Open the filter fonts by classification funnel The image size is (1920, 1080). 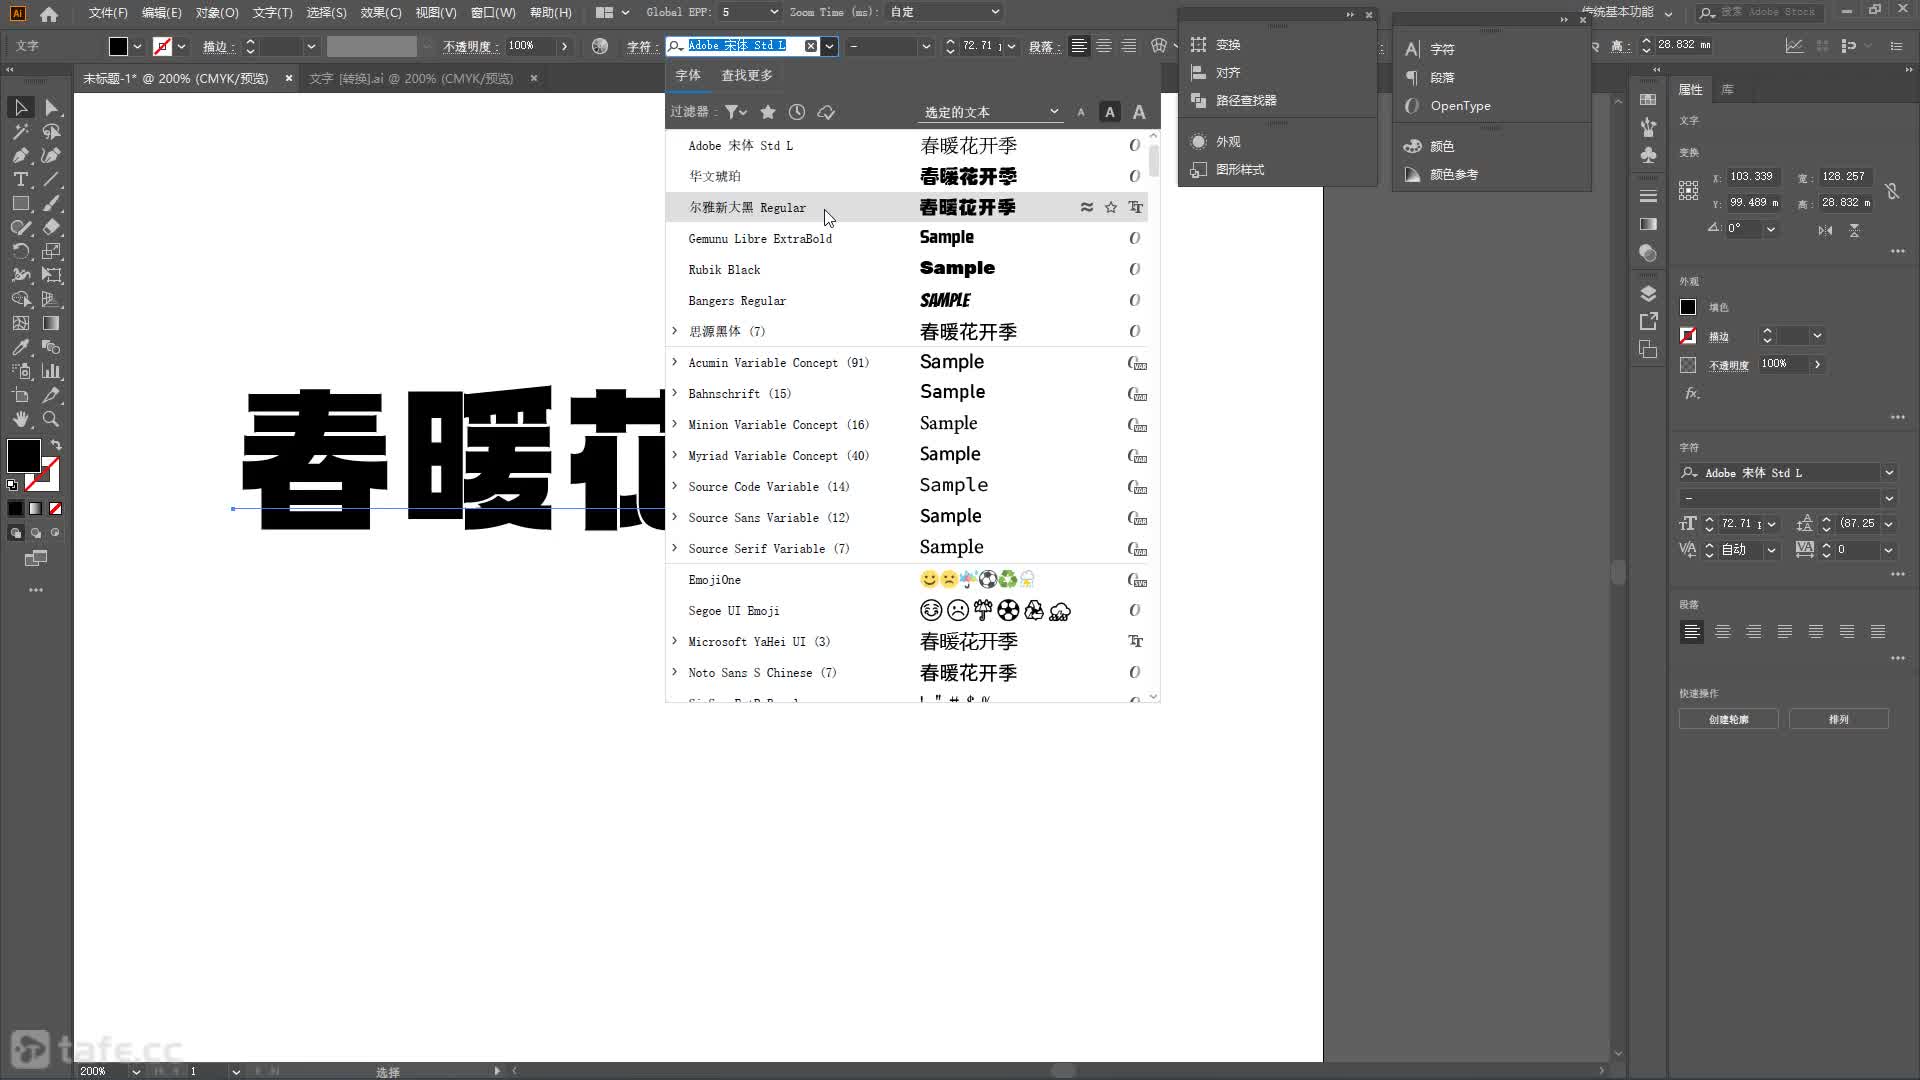click(x=735, y=112)
